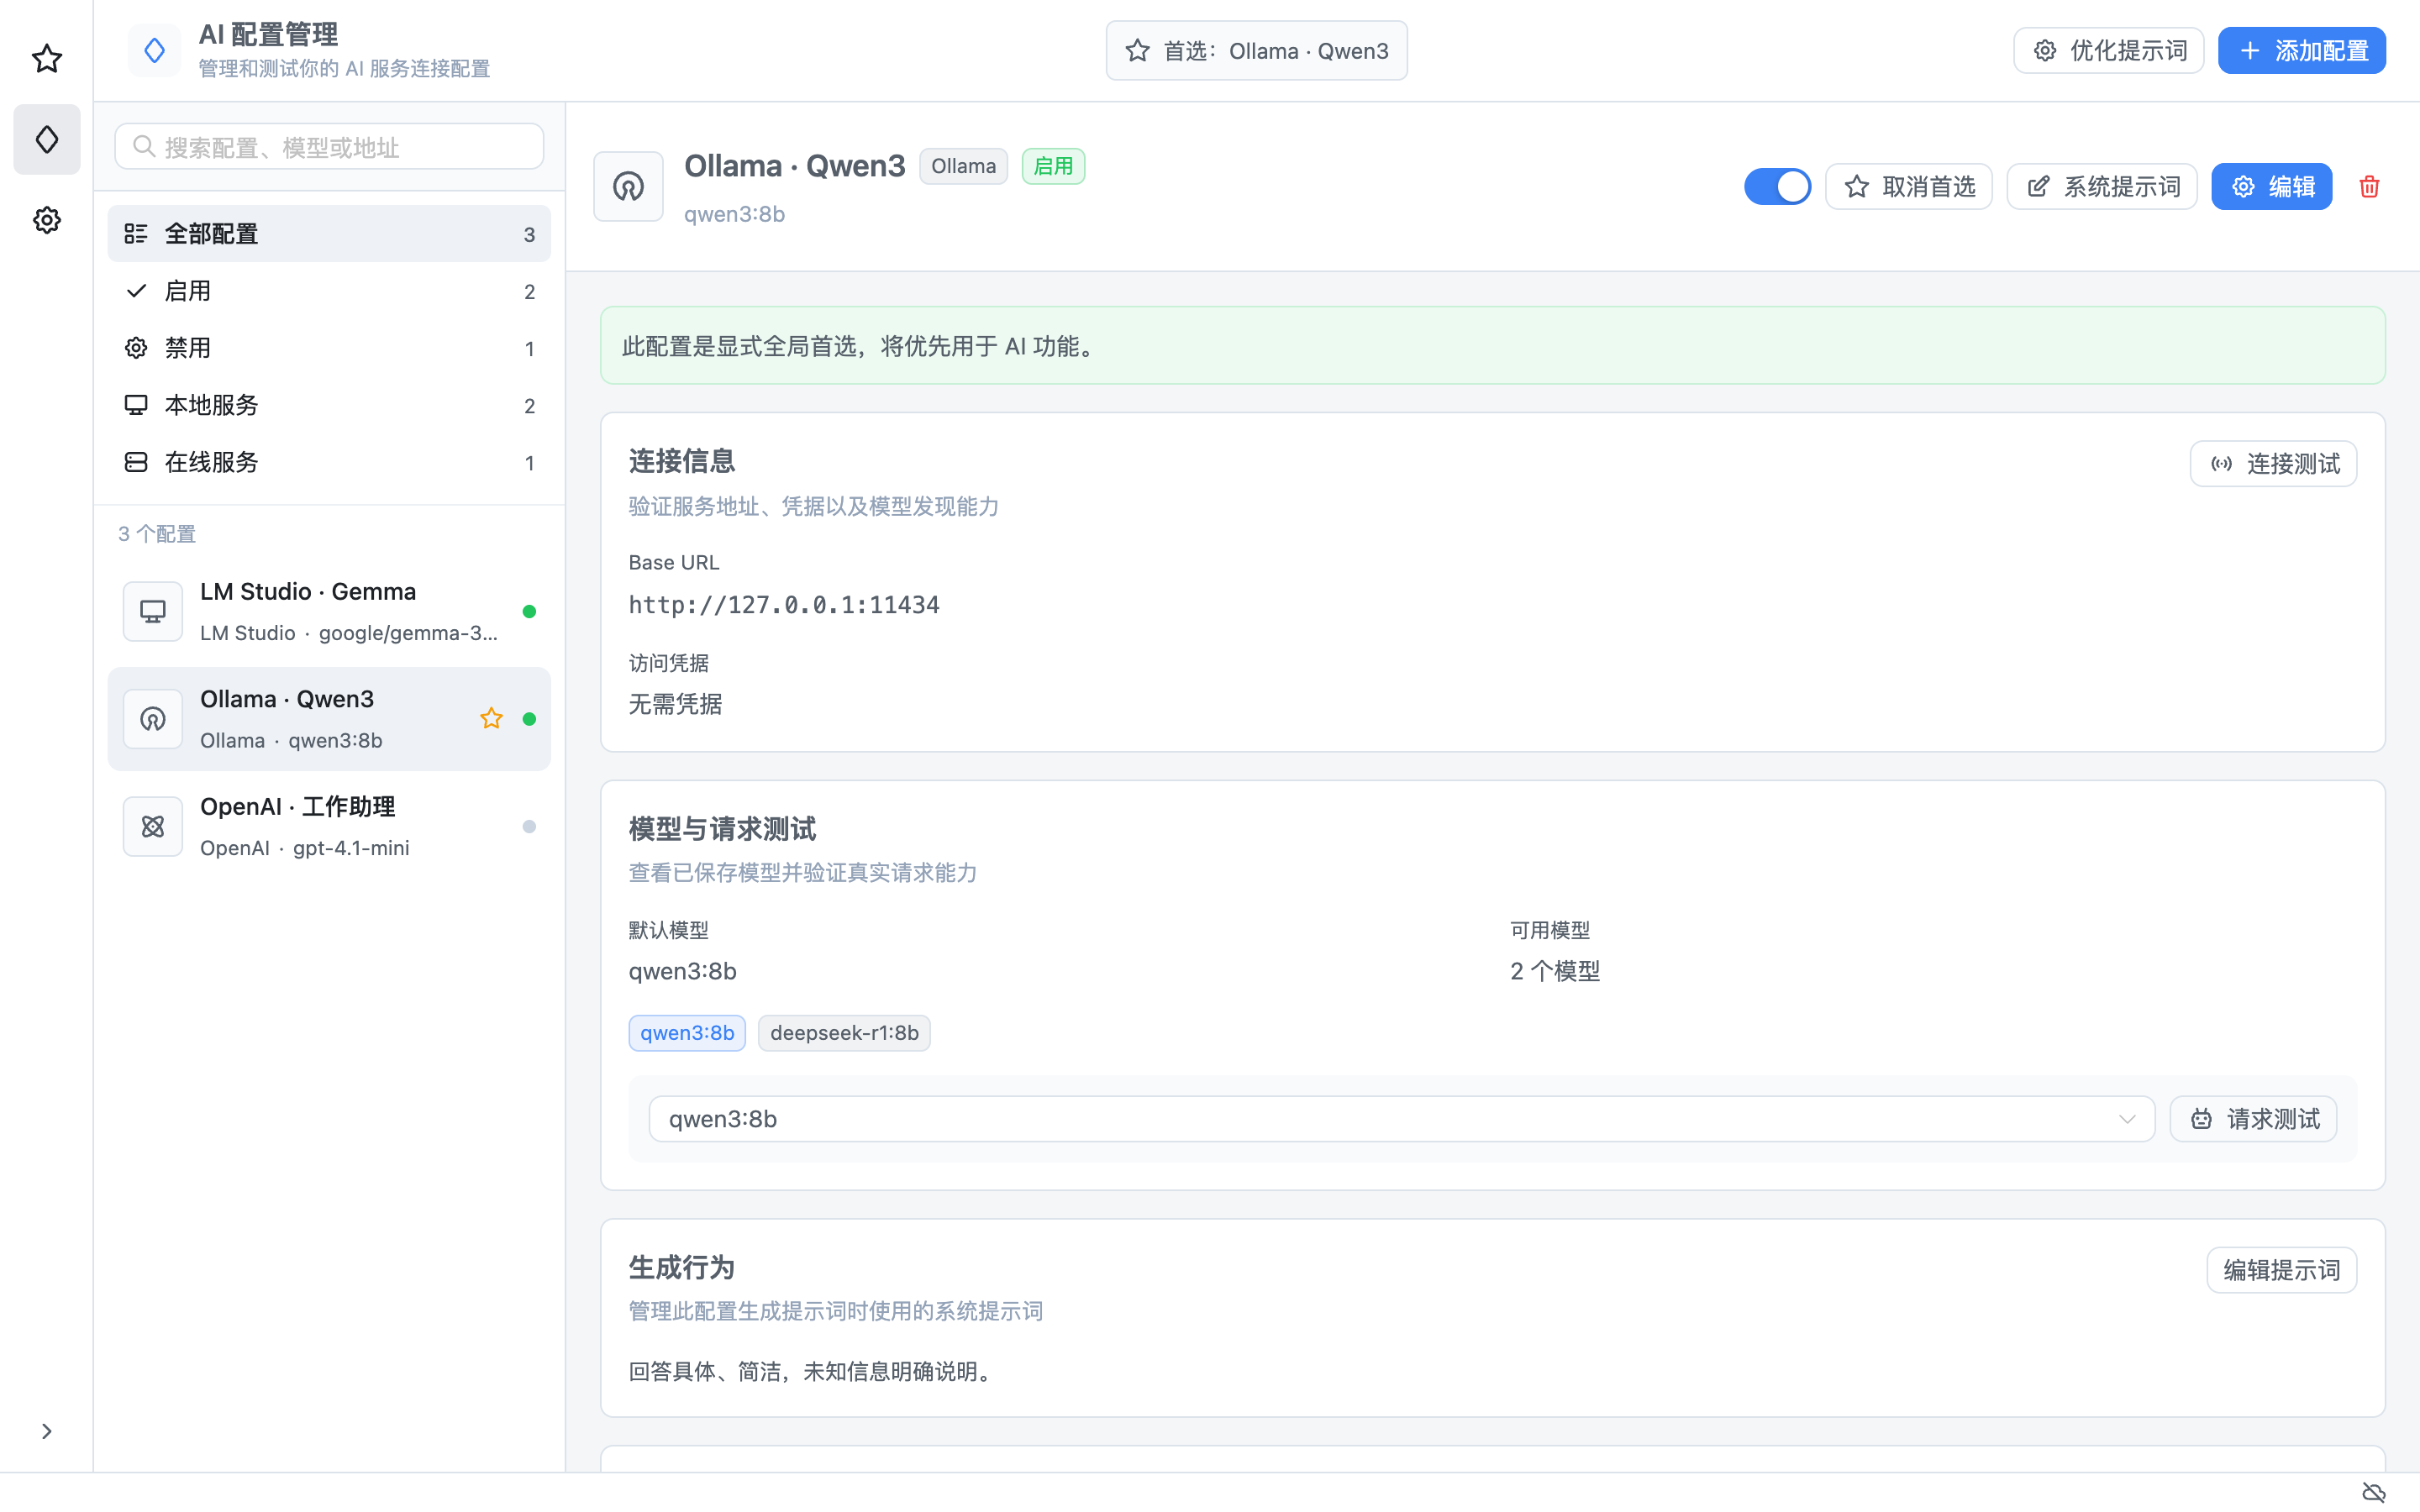The width and height of the screenshot is (2420, 1512).
Task: Click the 2 个模型 available models value
Action: pos(1555,971)
